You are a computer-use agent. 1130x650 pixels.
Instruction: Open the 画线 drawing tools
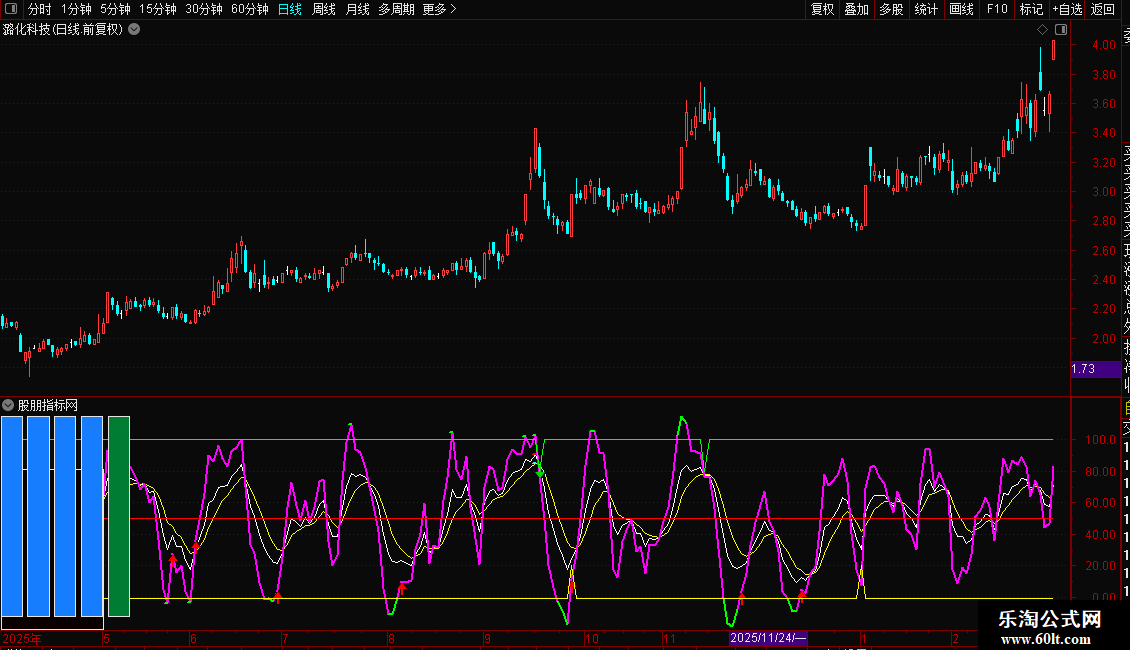(x=961, y=9)
